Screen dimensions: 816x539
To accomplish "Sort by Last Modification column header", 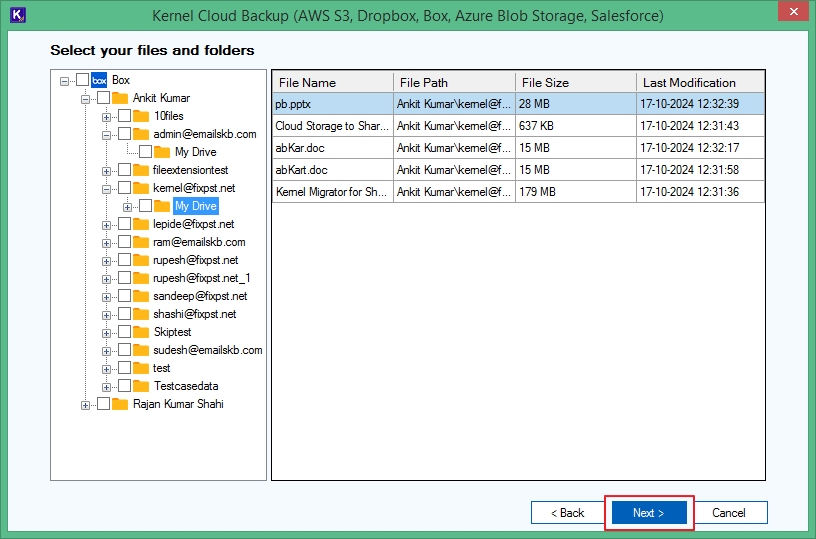I will point(700,82).
